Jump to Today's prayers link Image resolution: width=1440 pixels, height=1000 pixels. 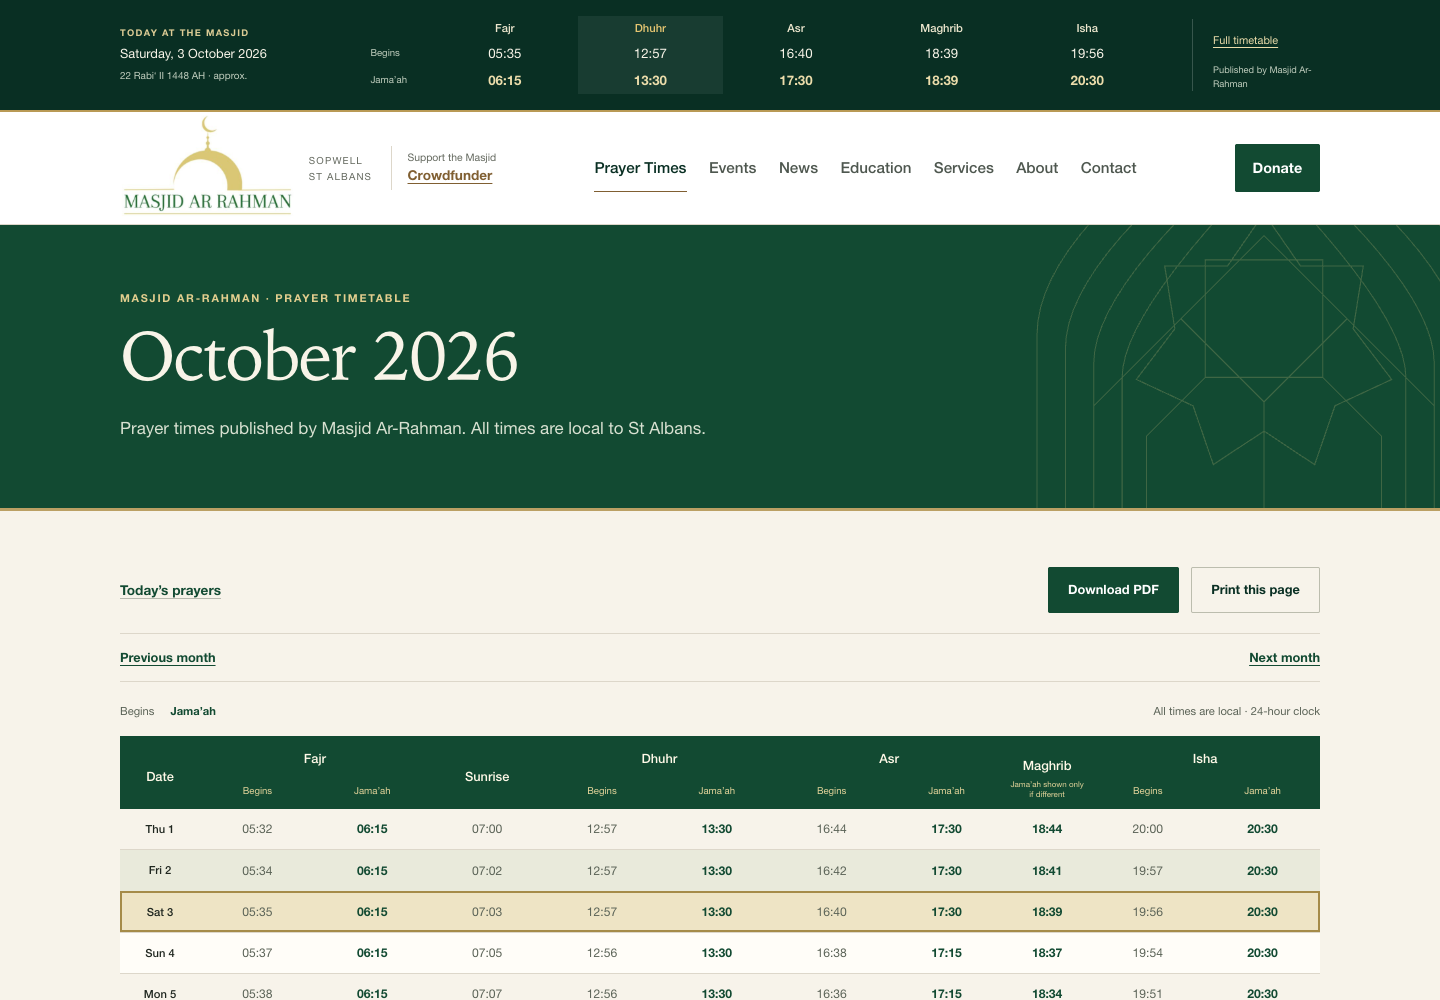(x=170, y=591)
